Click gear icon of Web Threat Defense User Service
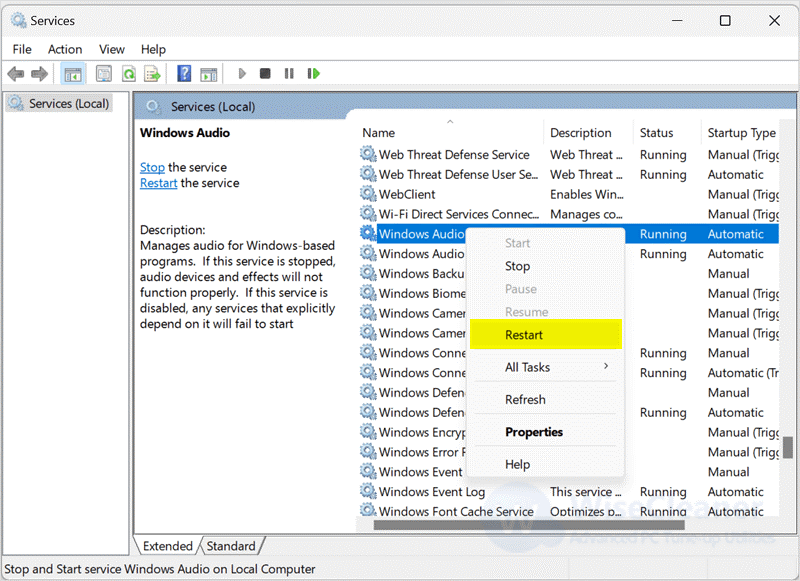The width and height of the screenshot is (800, 581). (x=368, y=173)
